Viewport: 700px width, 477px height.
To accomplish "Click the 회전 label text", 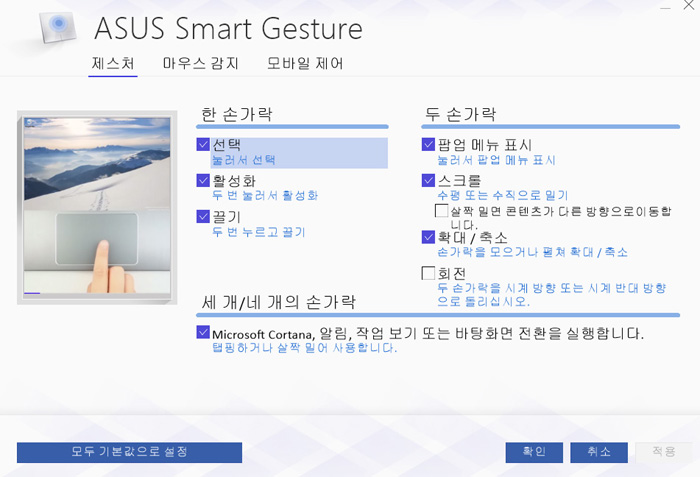I will (x=452, y=273).
